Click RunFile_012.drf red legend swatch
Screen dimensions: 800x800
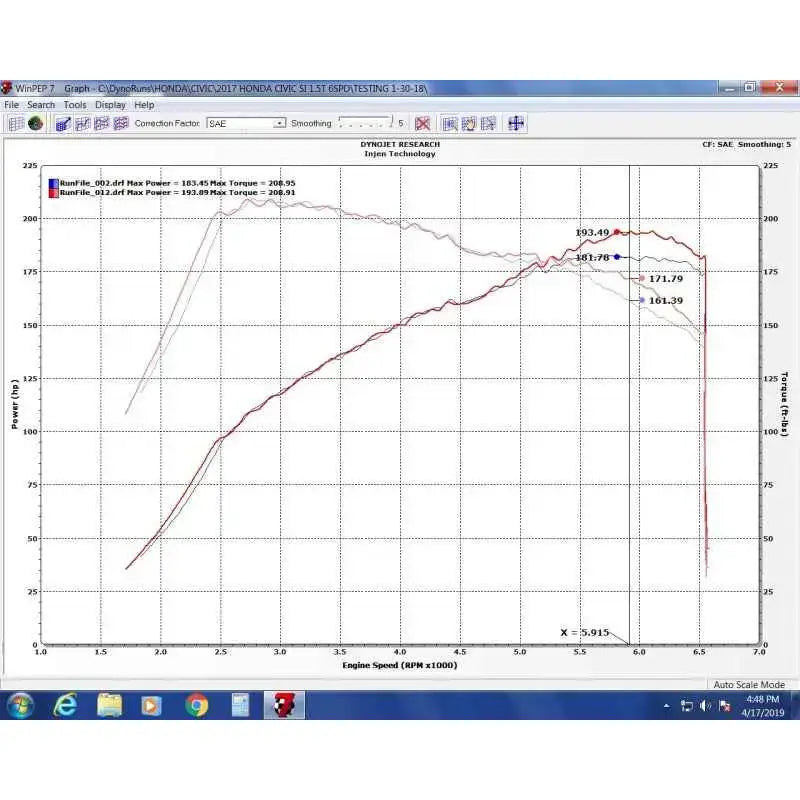point(54,193)
